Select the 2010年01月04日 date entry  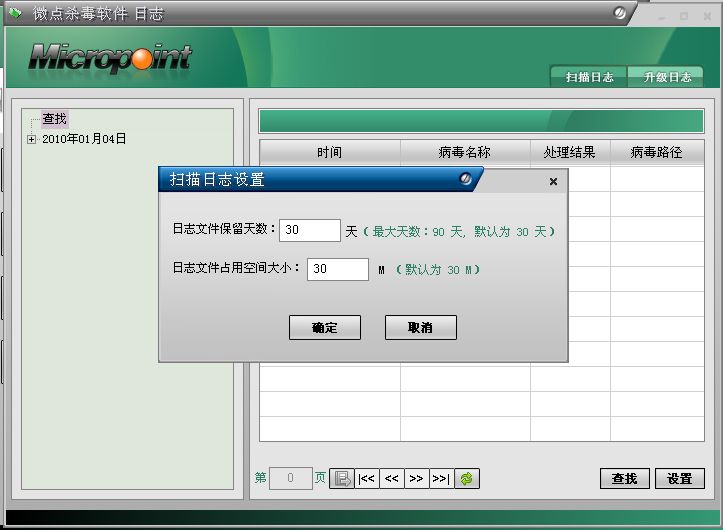coord(84,139)
